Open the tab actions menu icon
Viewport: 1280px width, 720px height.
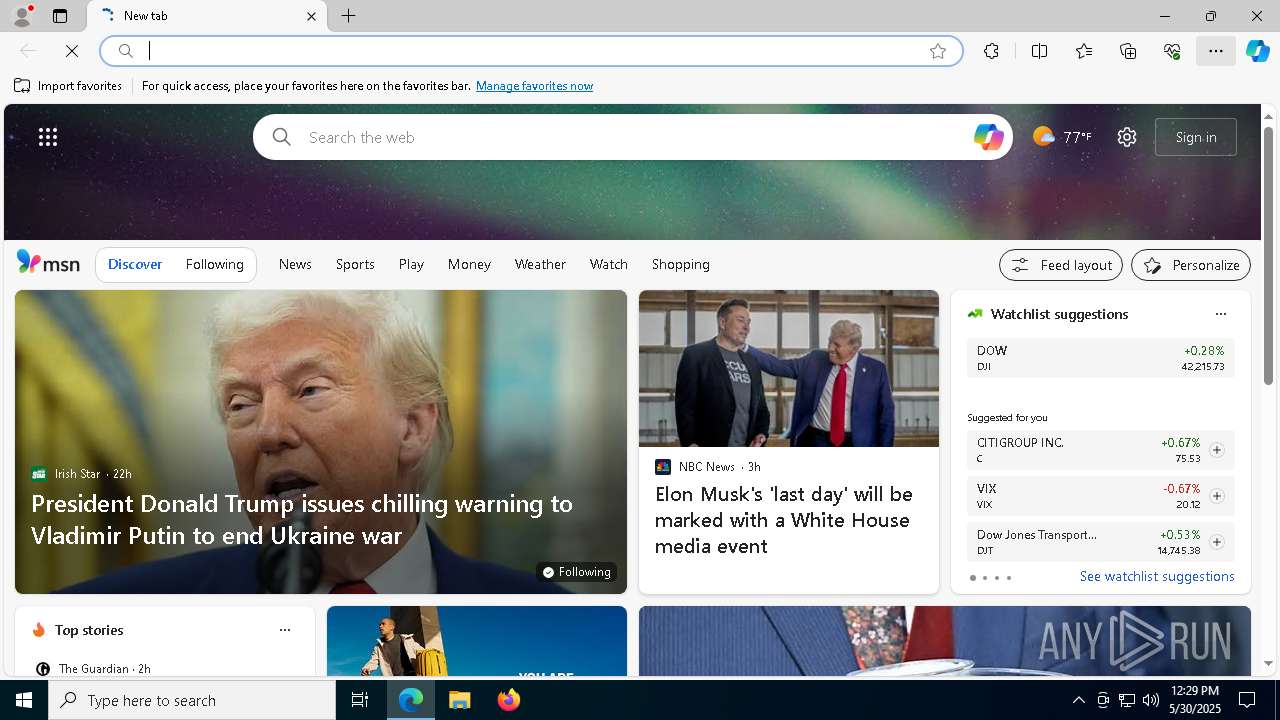(60, 16)
